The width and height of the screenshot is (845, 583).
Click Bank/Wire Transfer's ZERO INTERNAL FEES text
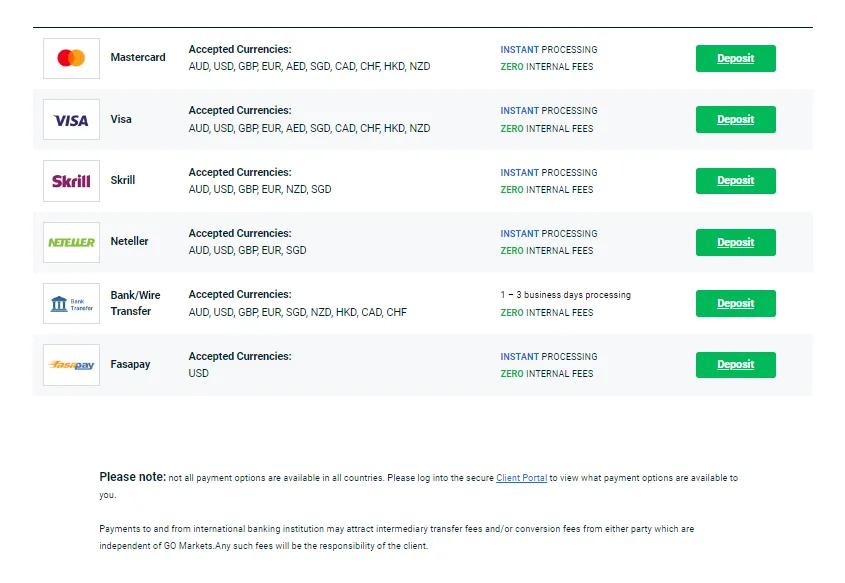(546, 313)
